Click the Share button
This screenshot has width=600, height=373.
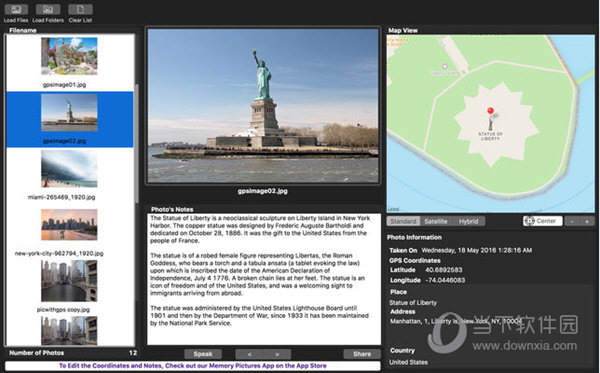[362, 354]
